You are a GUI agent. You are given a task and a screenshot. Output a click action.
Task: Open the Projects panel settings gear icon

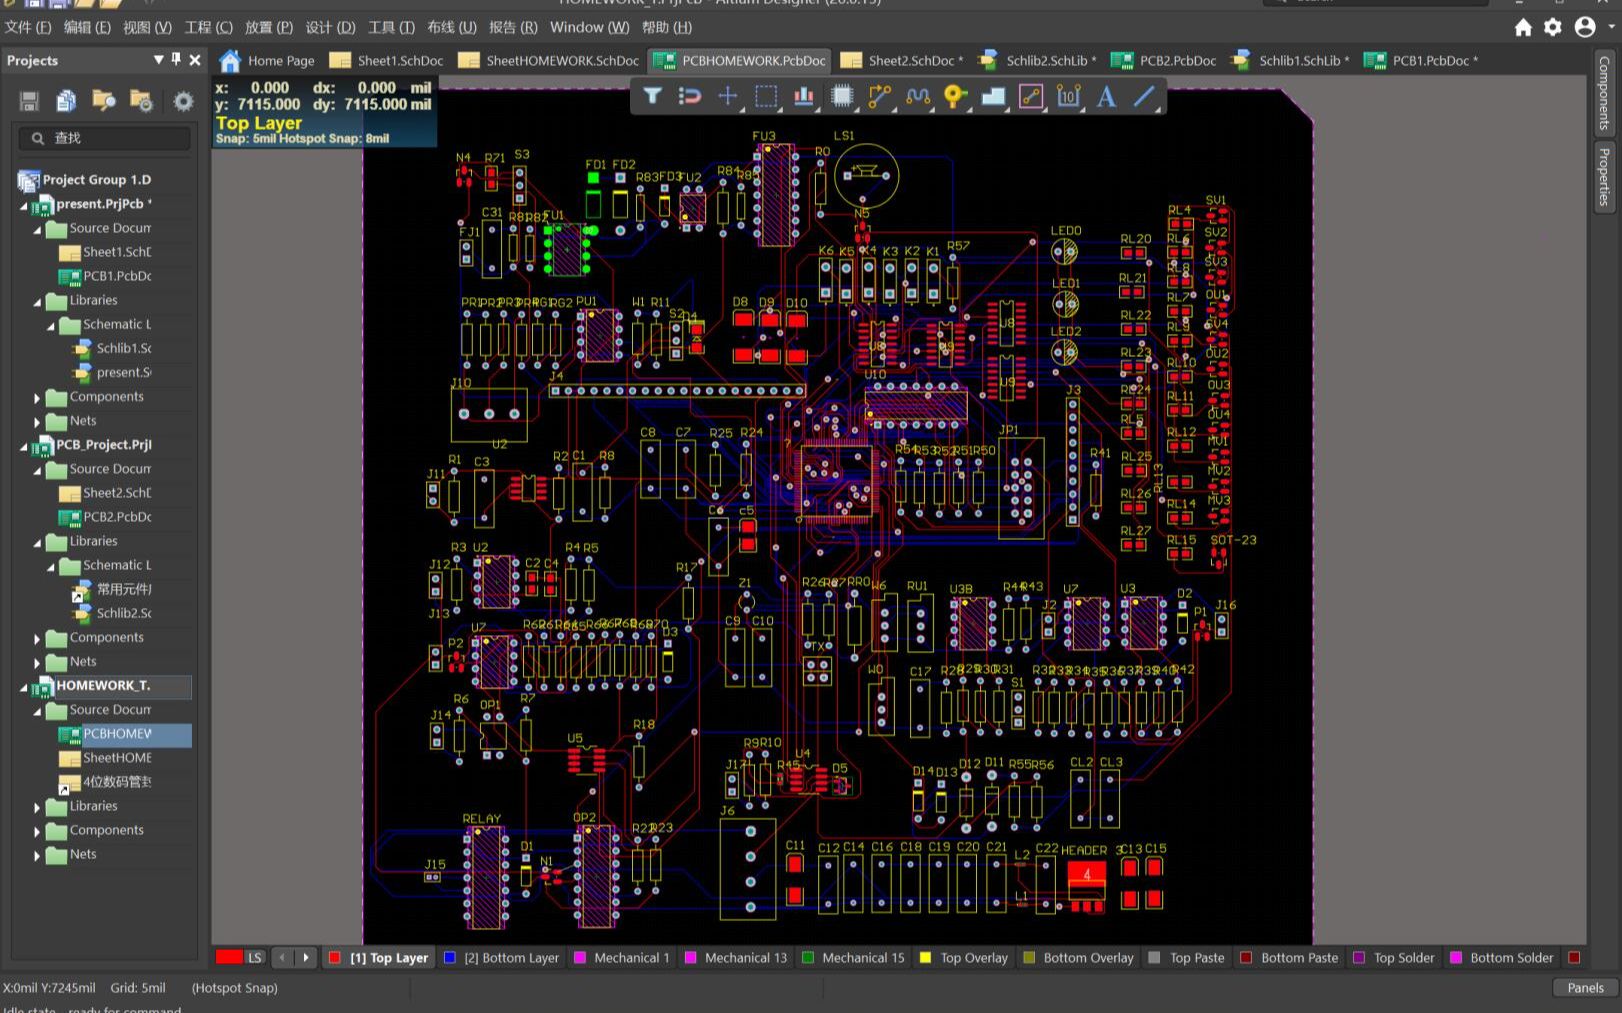coord(183,100)
